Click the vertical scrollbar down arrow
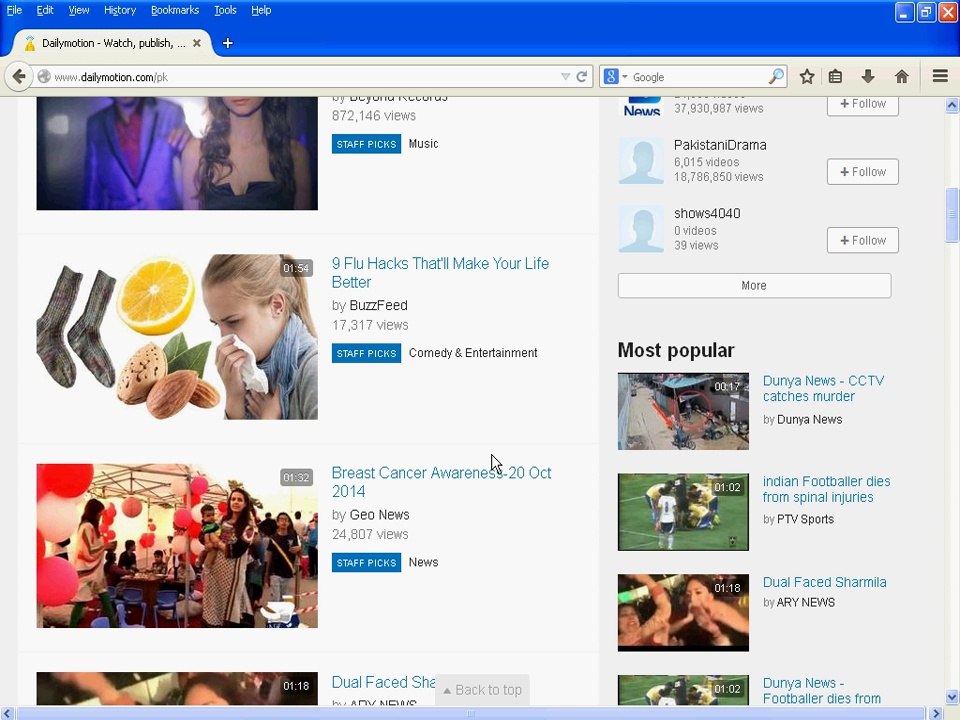The height and width of the screenshot is (720, 960). point(952,697)
